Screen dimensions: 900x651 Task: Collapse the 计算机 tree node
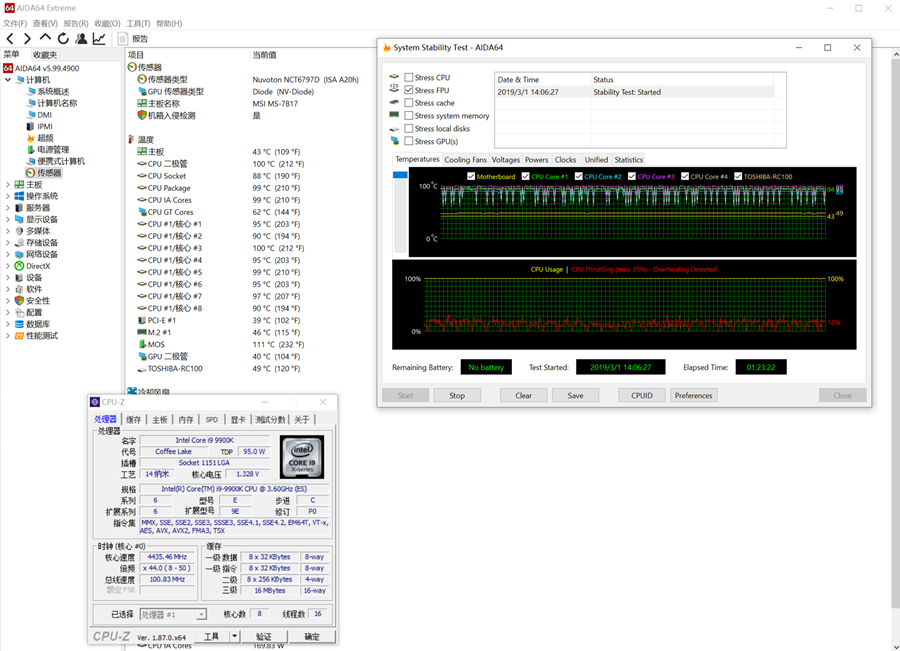[7, 79]
